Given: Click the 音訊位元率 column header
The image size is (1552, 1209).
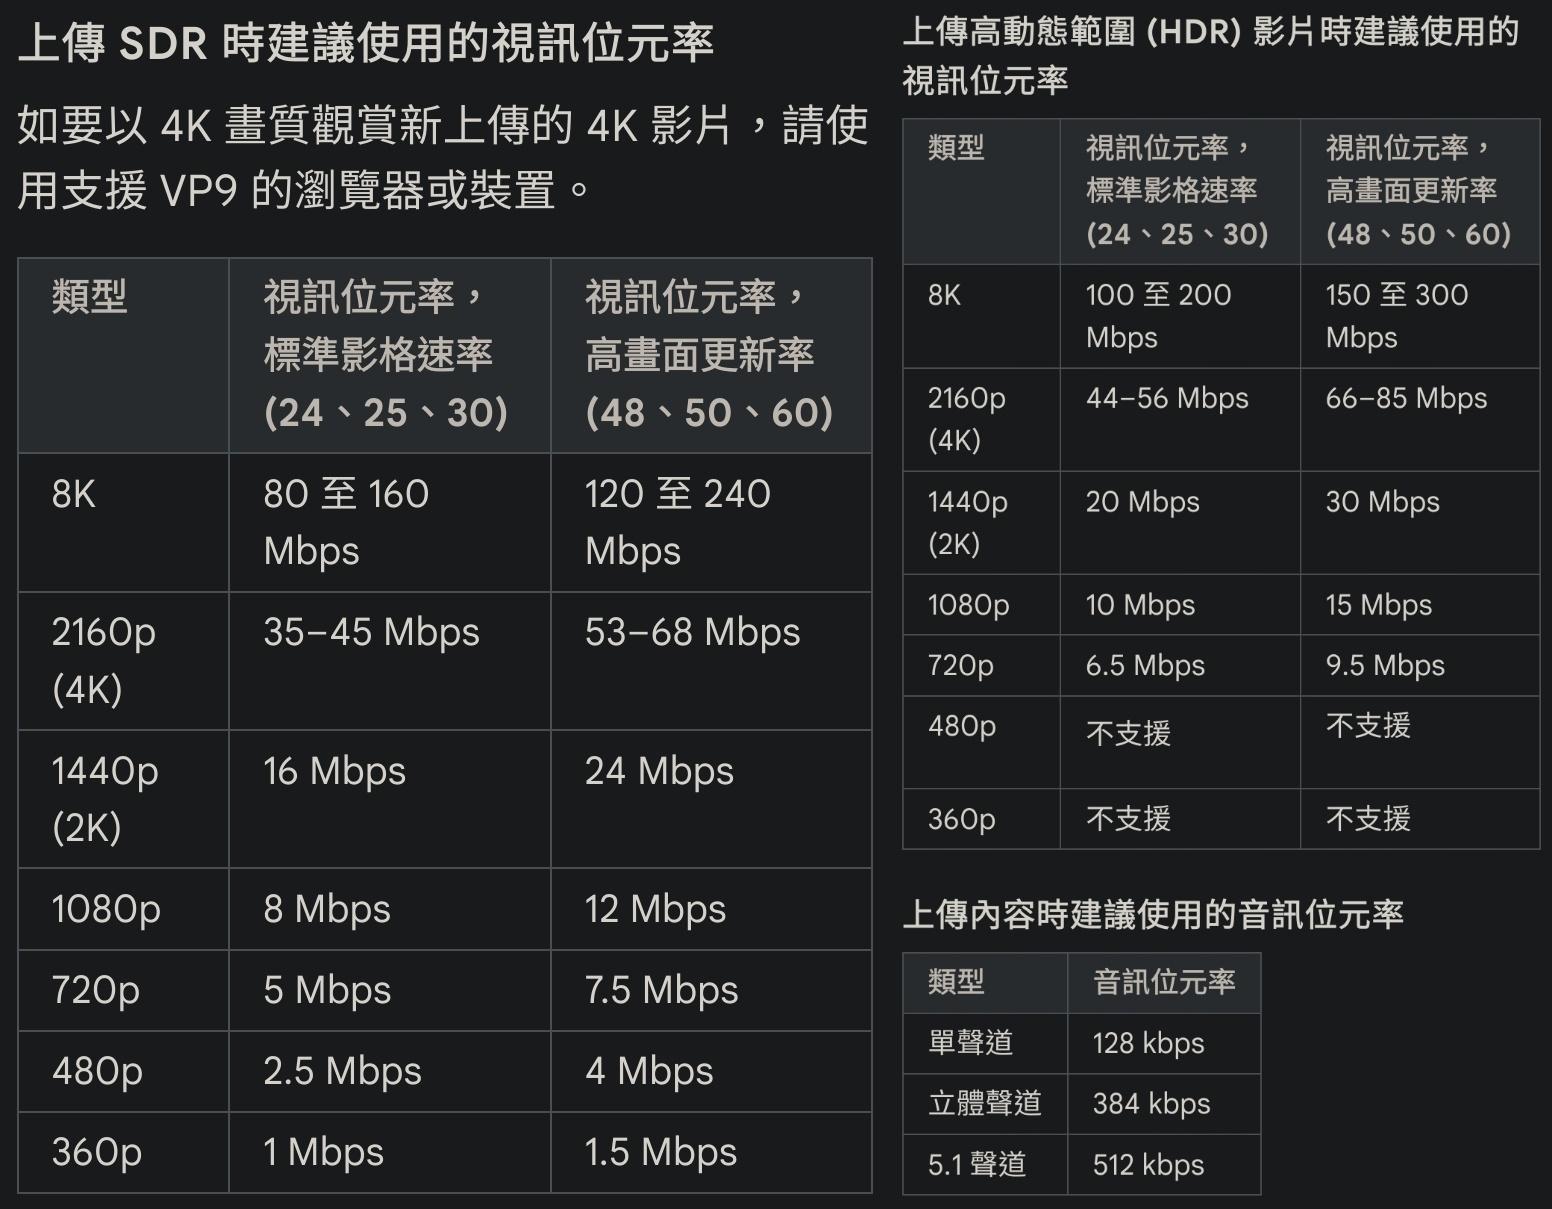Looking at the screenshot, I should tap(1164, 983).
